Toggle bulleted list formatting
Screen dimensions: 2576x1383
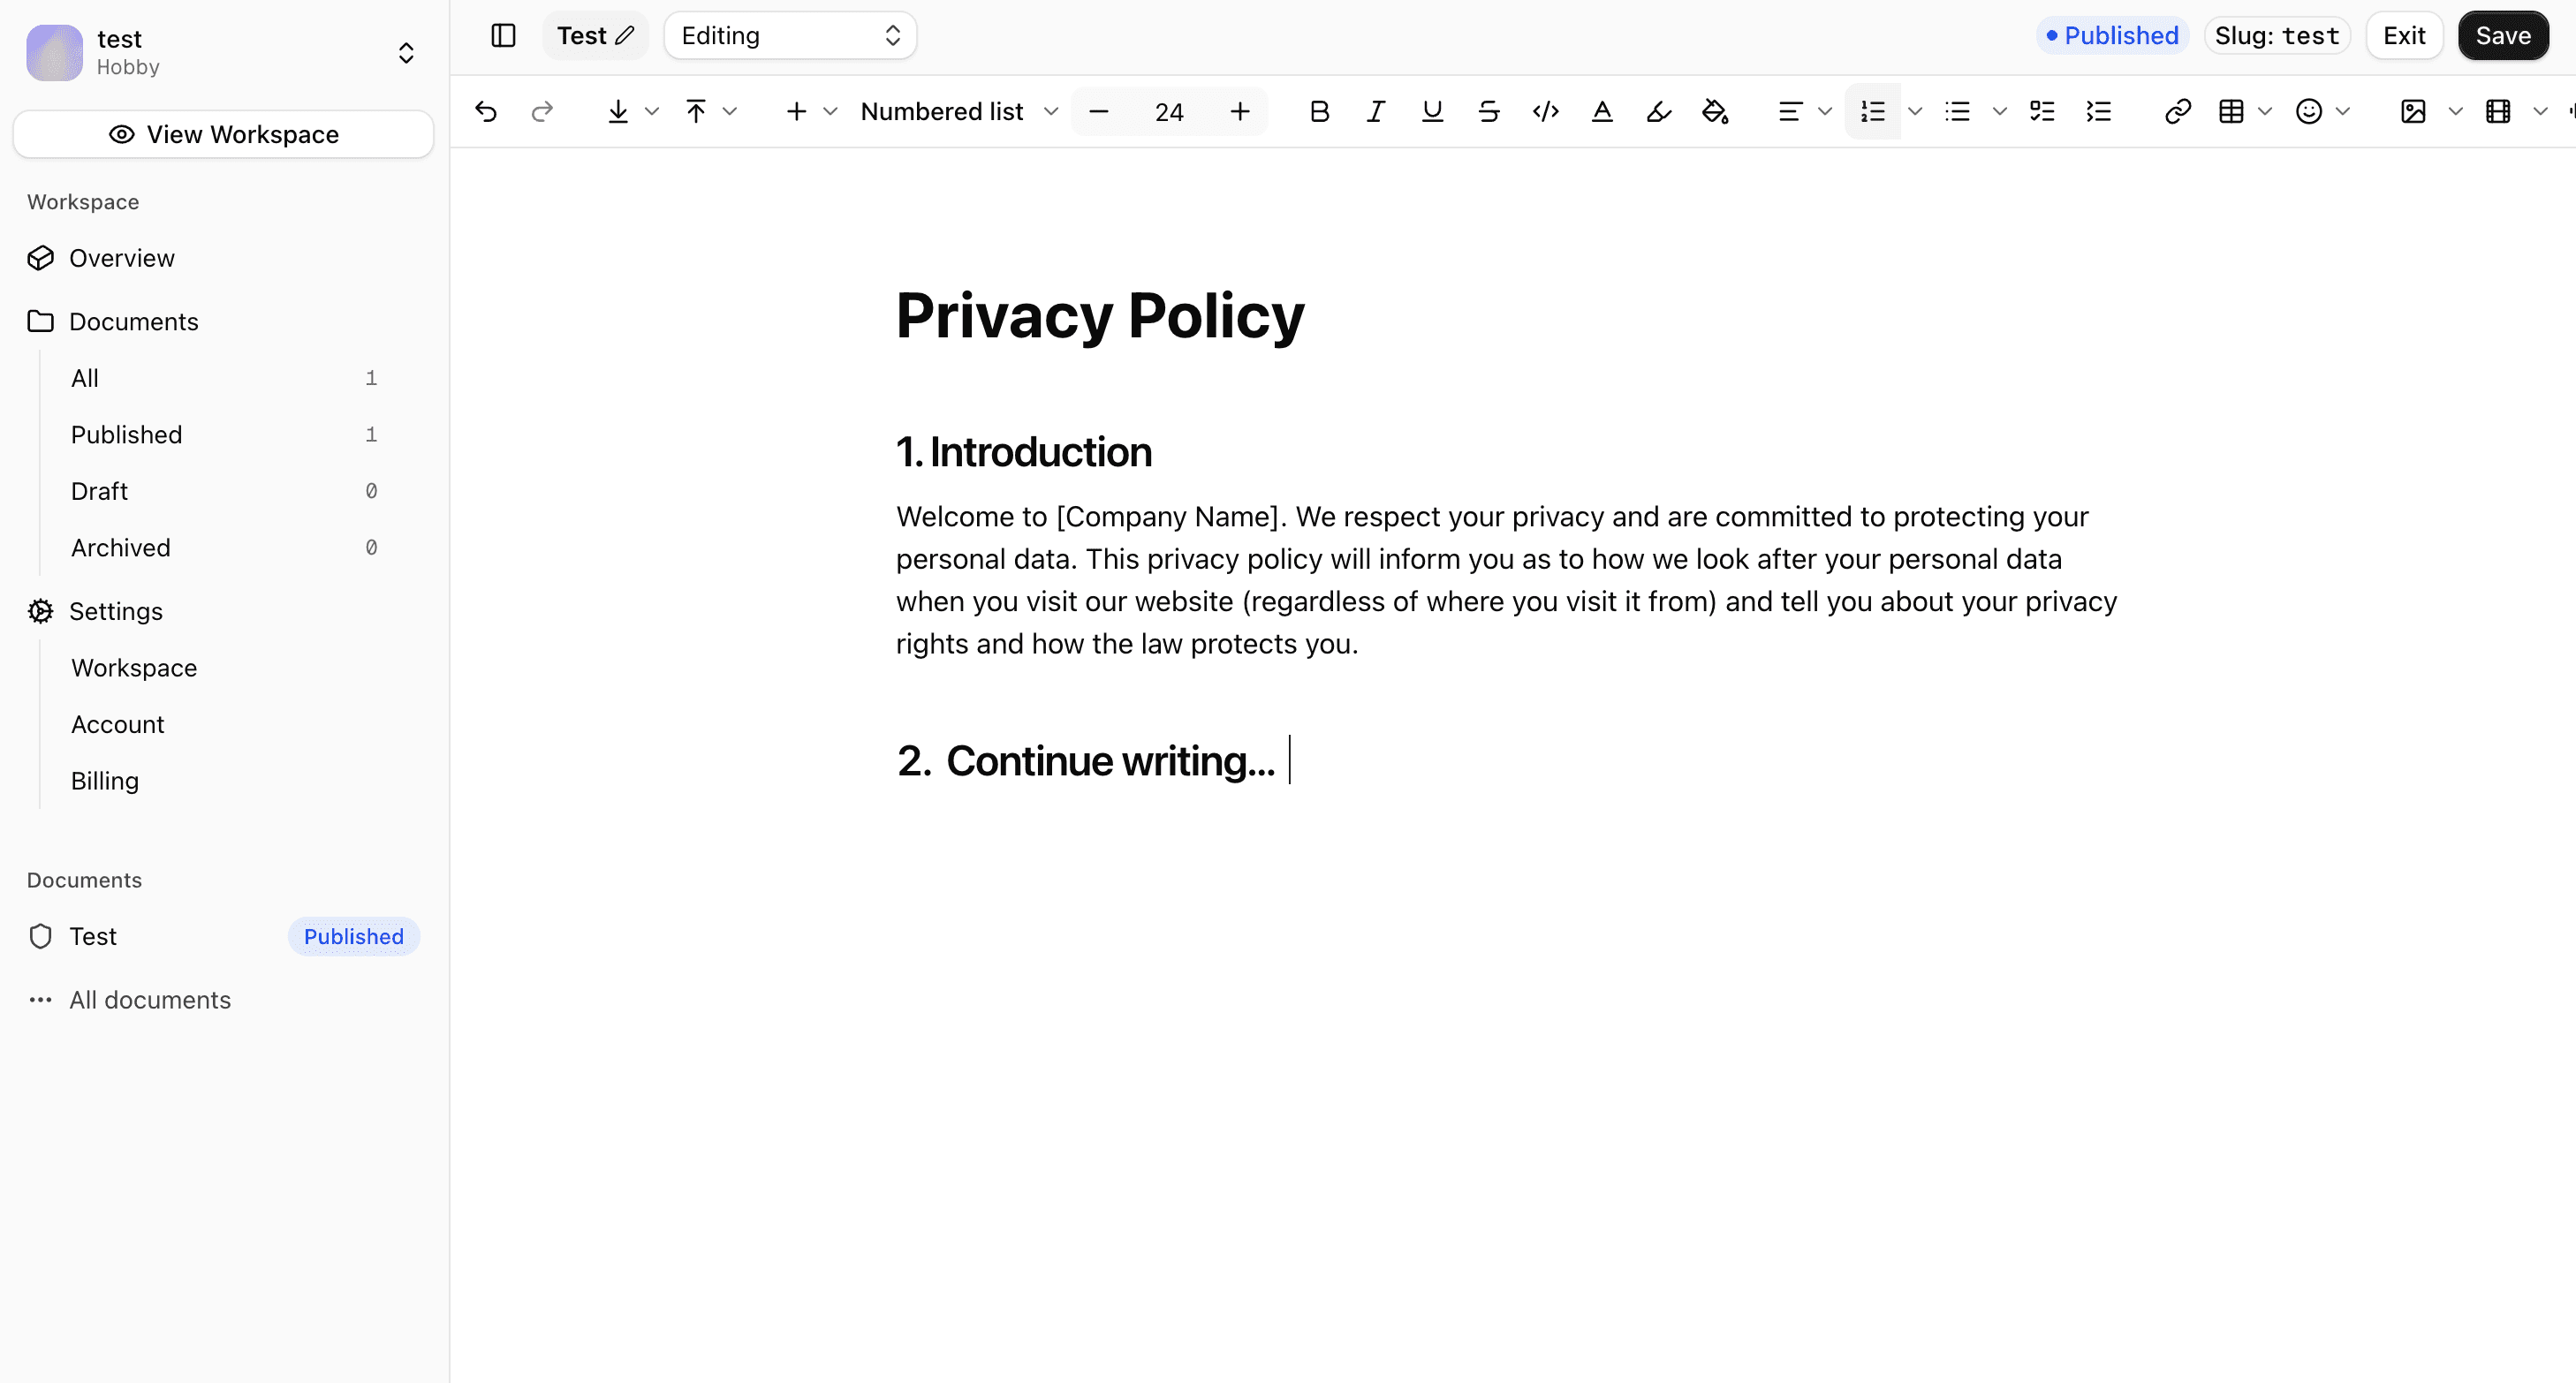coord(1956,111)
